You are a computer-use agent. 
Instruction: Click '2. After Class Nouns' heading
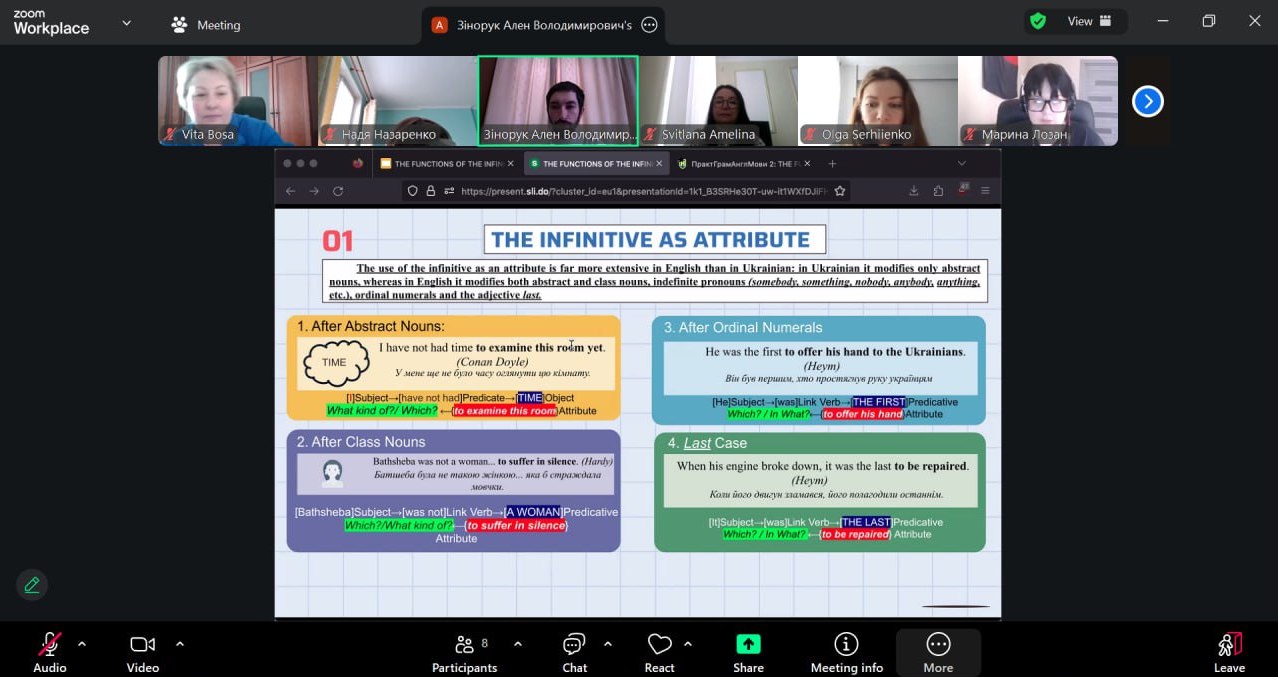tap(361, 442)
